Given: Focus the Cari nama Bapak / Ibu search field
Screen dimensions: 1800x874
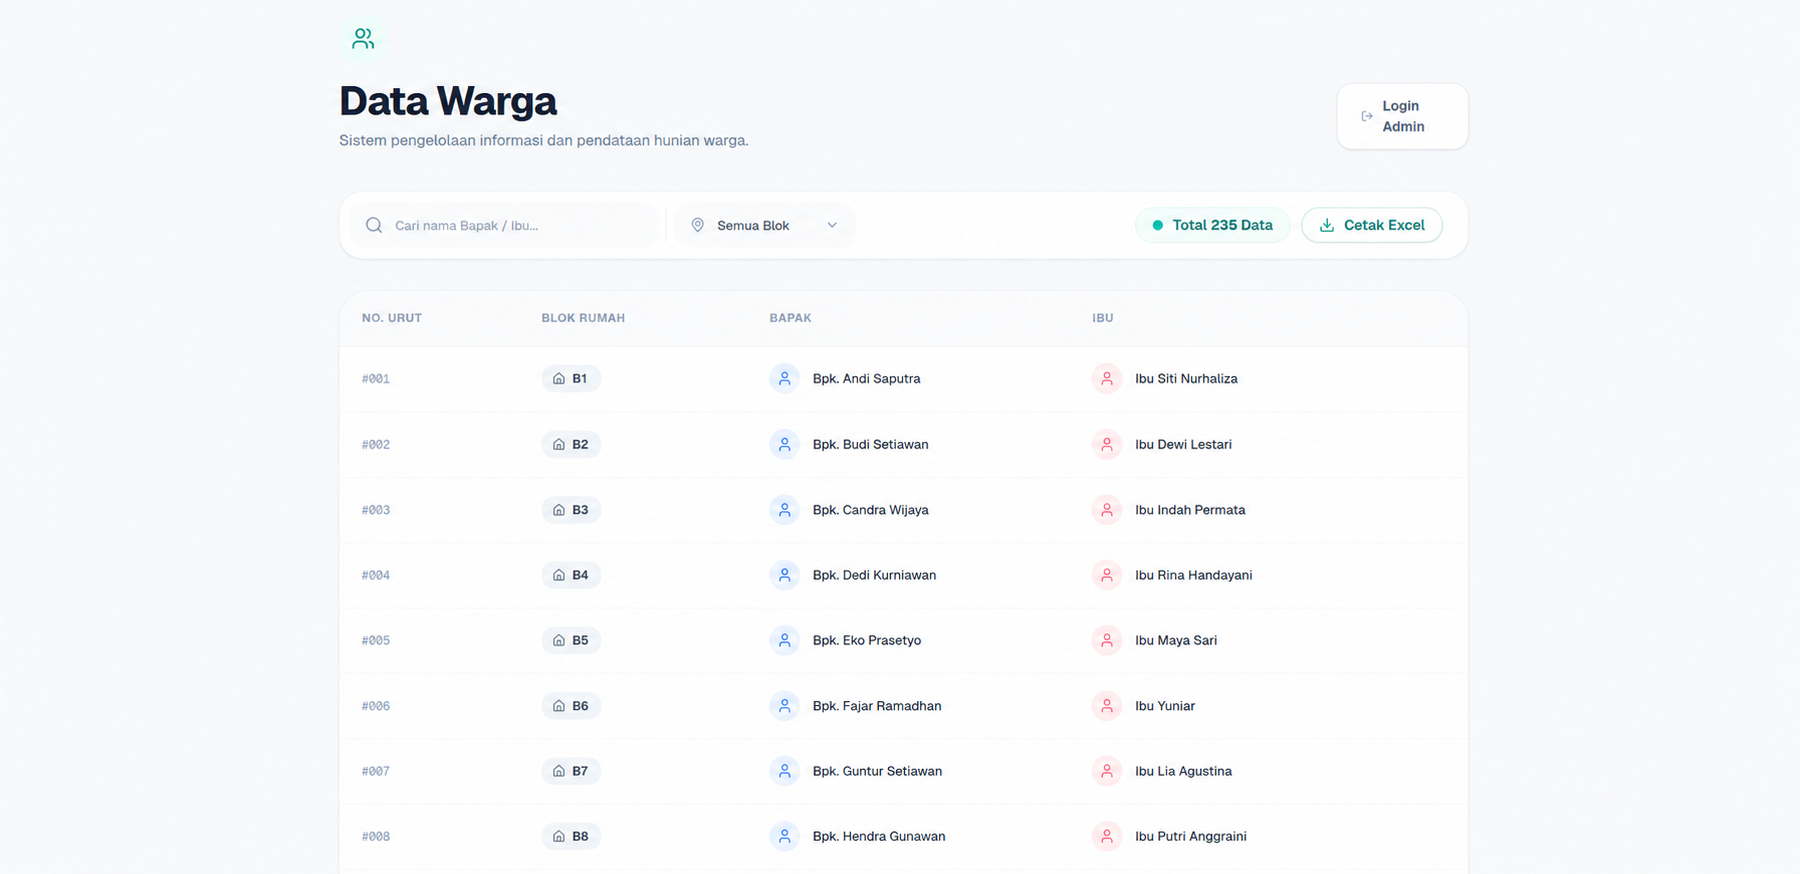Looking at the screenshot, I should [x=505, y=225].
